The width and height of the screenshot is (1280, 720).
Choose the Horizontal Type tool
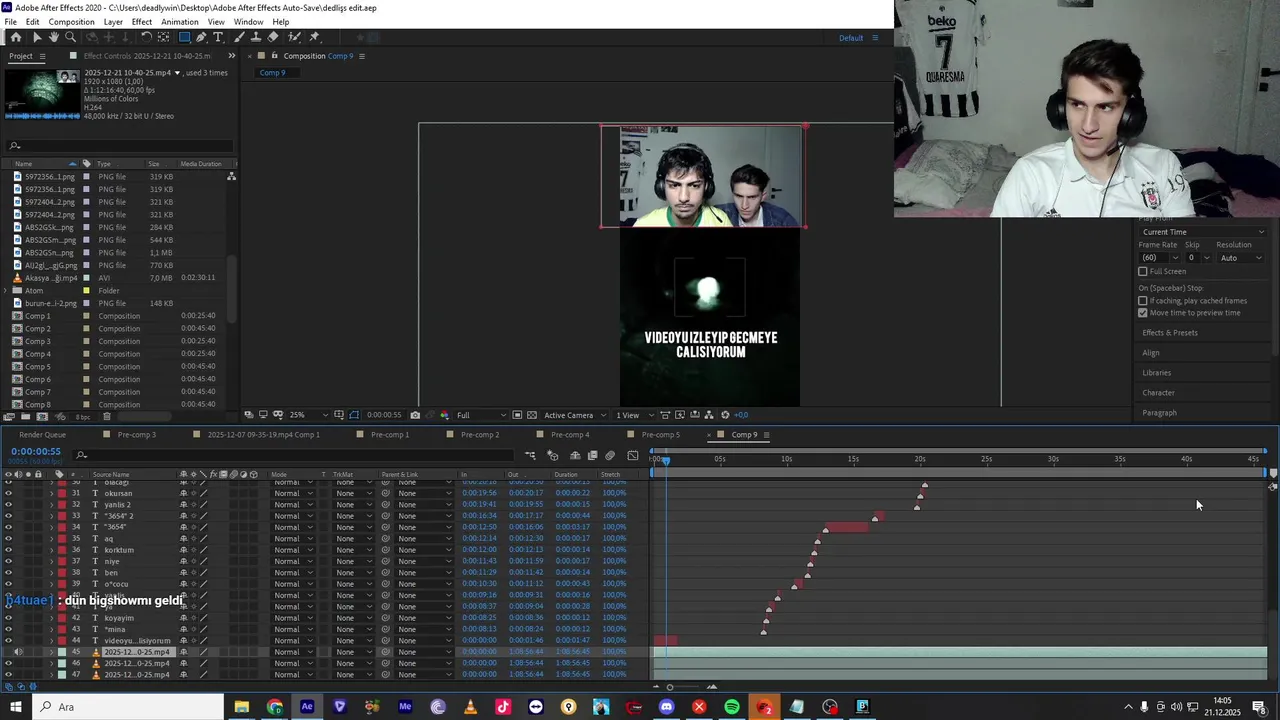pyautogui.click(x=218, y=37)
